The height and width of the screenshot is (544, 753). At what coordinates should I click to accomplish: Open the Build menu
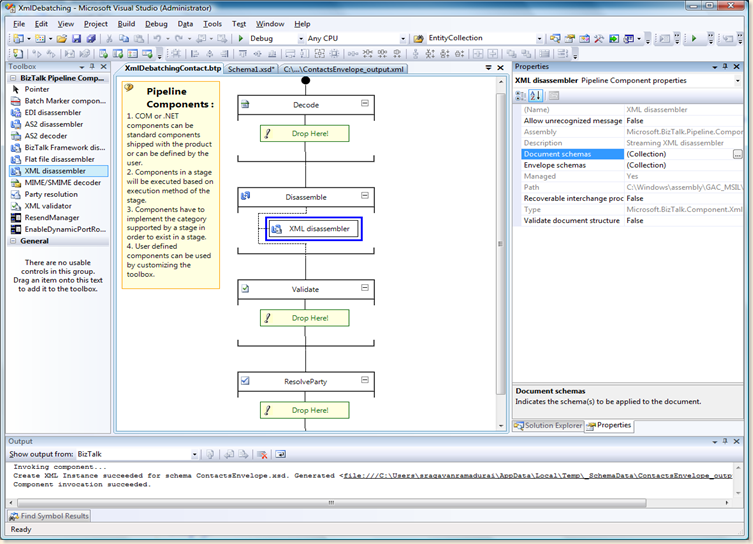[x=126, y=23]
